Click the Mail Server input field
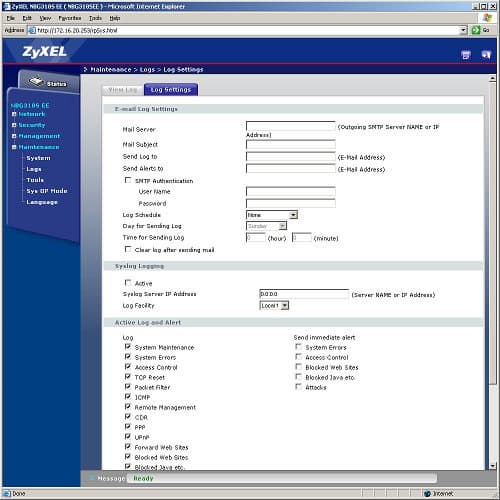The width and height of the screenshot is (500, 500). pyautogui.click(x=291, y=126)
